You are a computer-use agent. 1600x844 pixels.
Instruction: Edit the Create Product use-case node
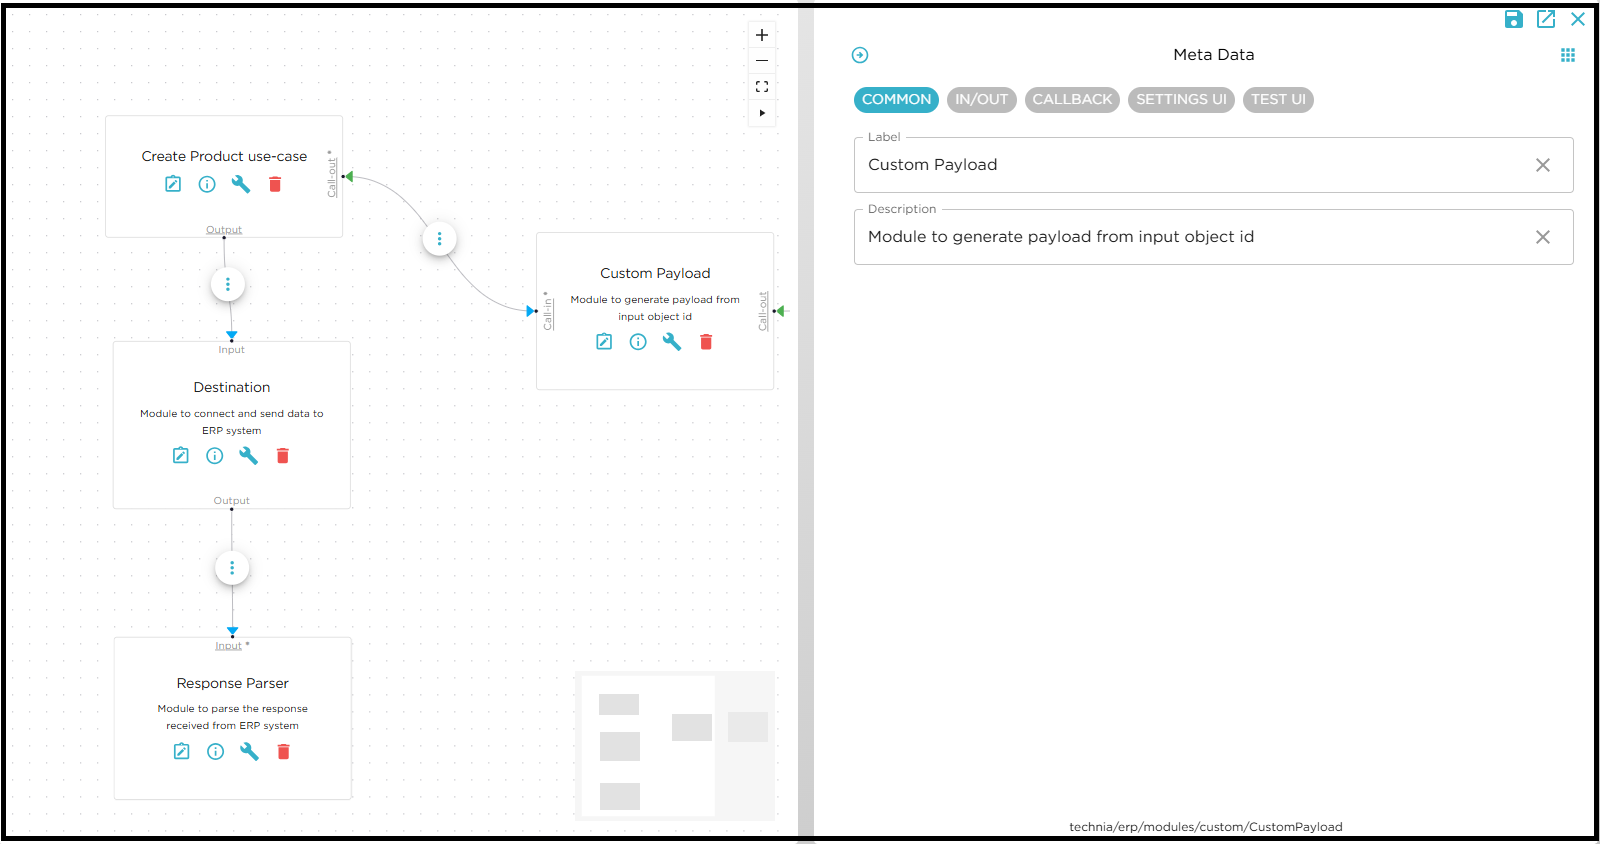pos(173,184)
